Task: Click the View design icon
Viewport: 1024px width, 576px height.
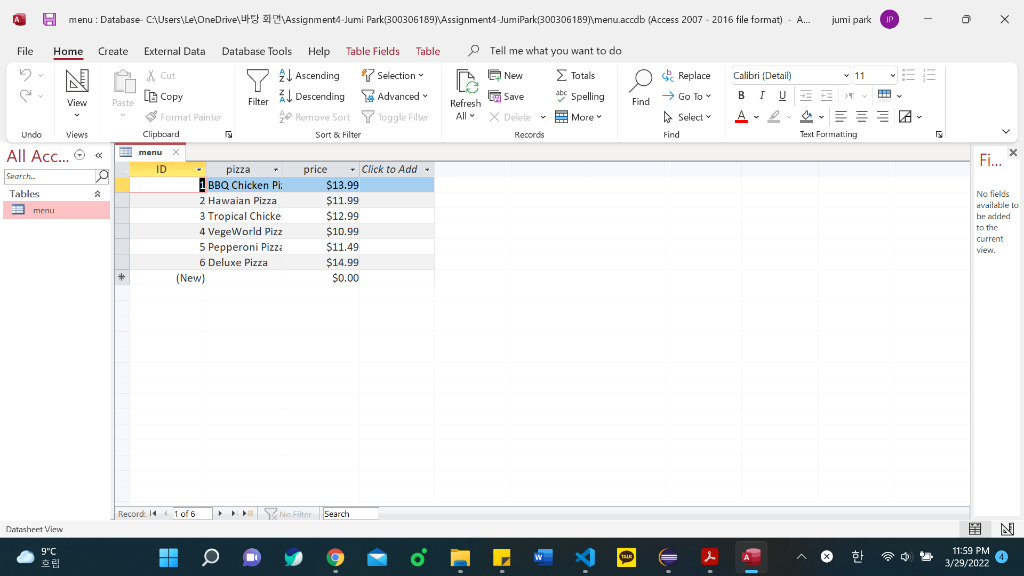Action: [x=77, y=81]
